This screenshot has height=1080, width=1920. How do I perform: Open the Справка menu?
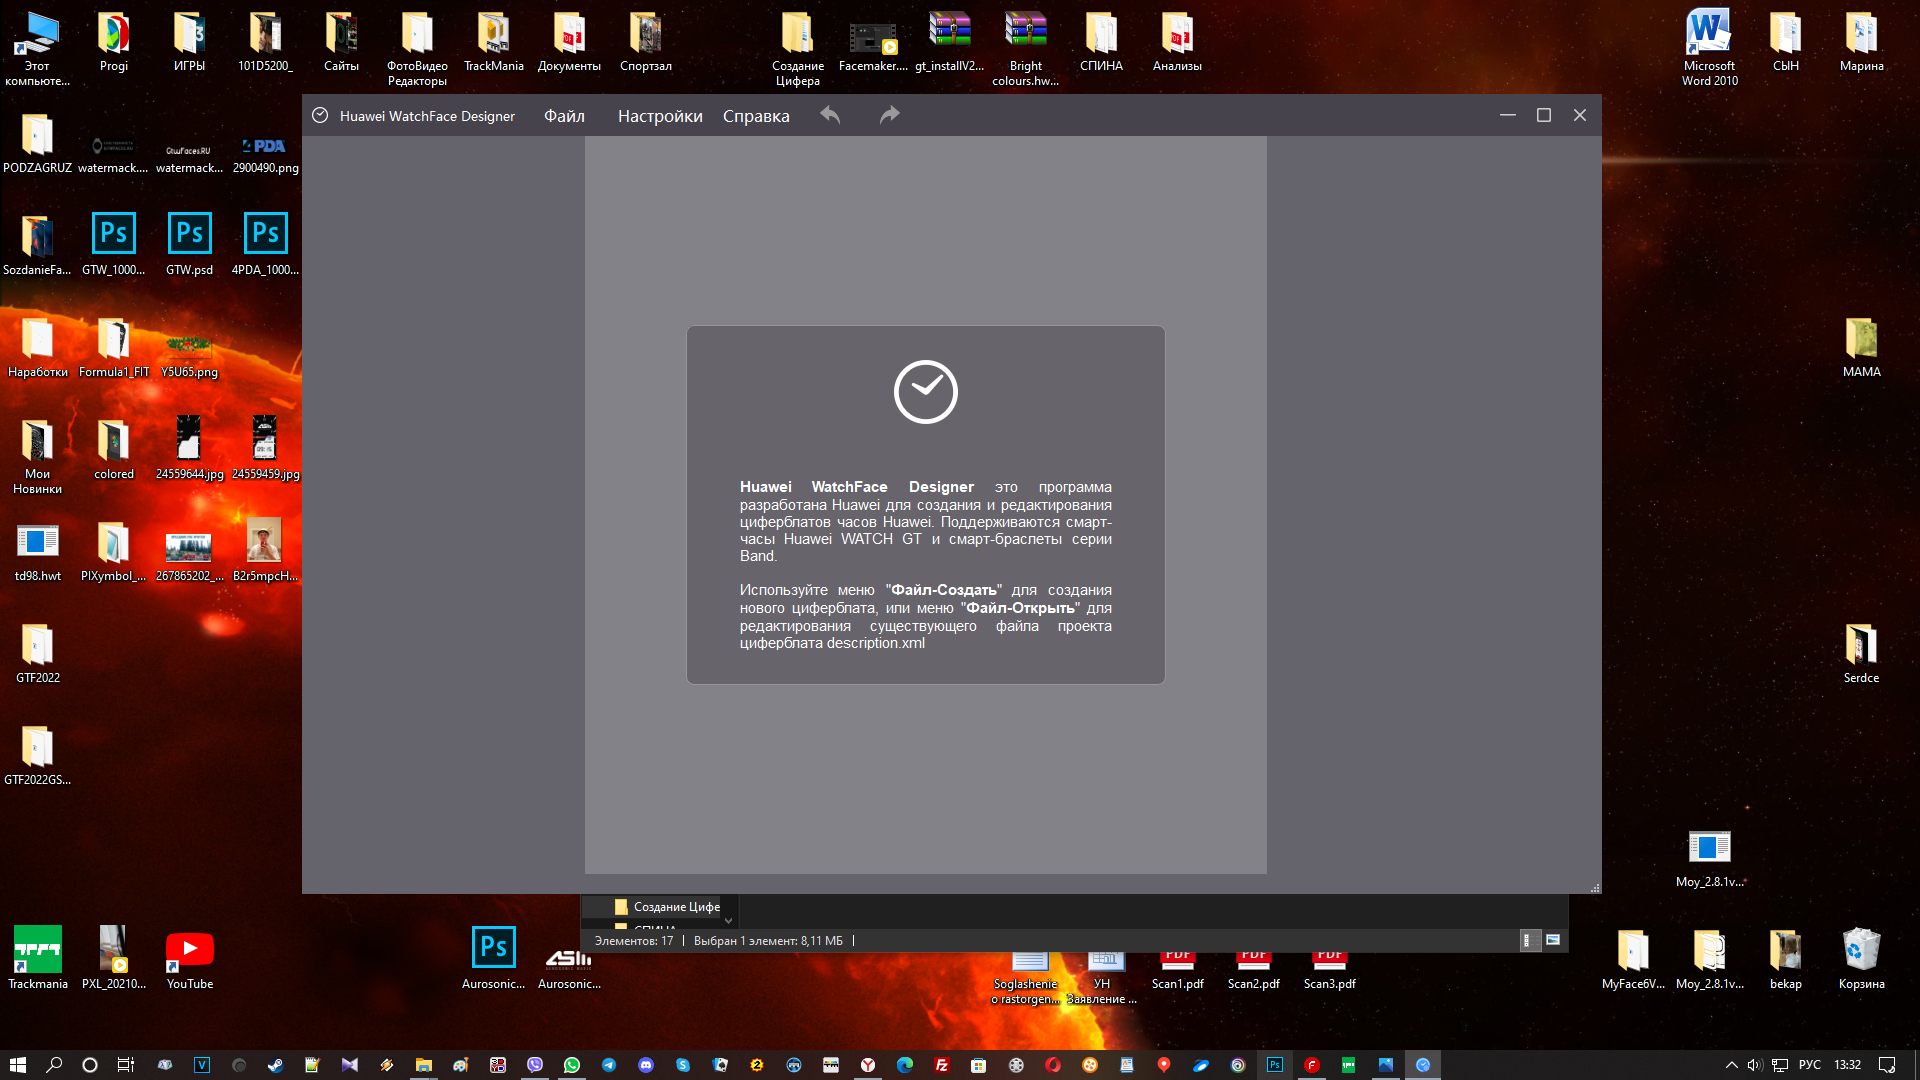coord(756,116)
